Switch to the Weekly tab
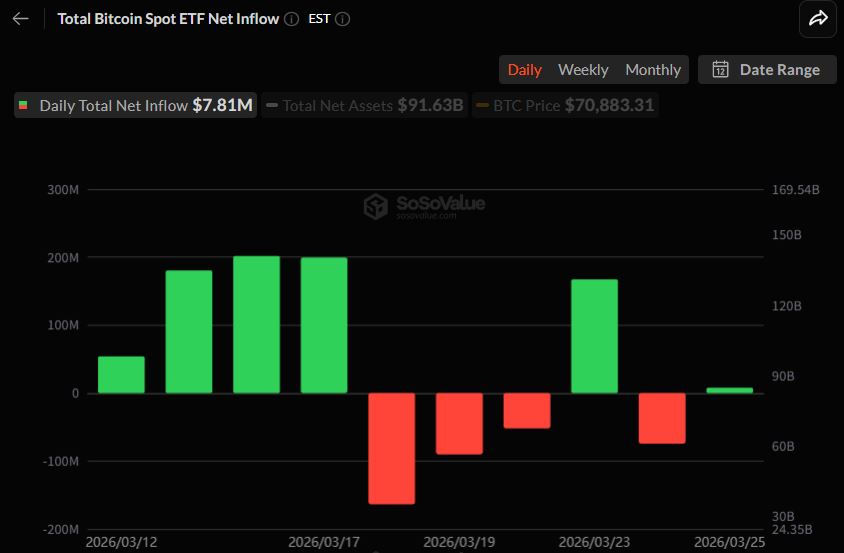The width and height of the screenshot is (844, 553). 583,69
